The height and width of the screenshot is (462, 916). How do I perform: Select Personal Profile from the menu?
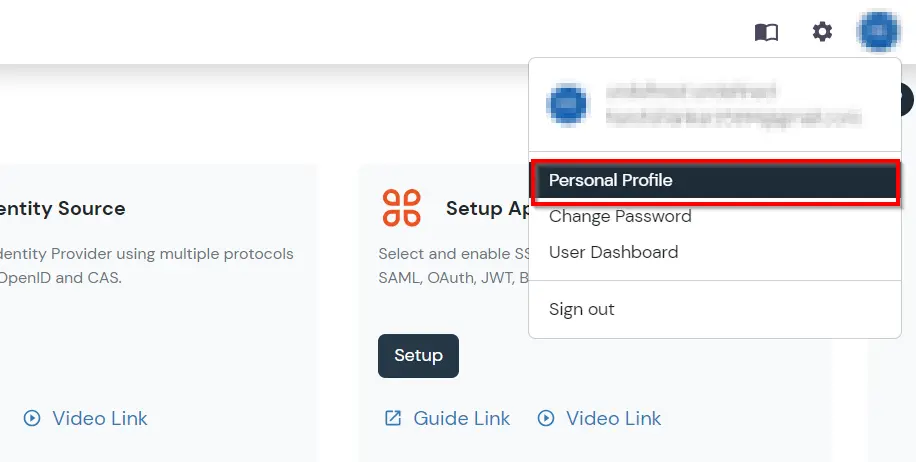[611, 181]
